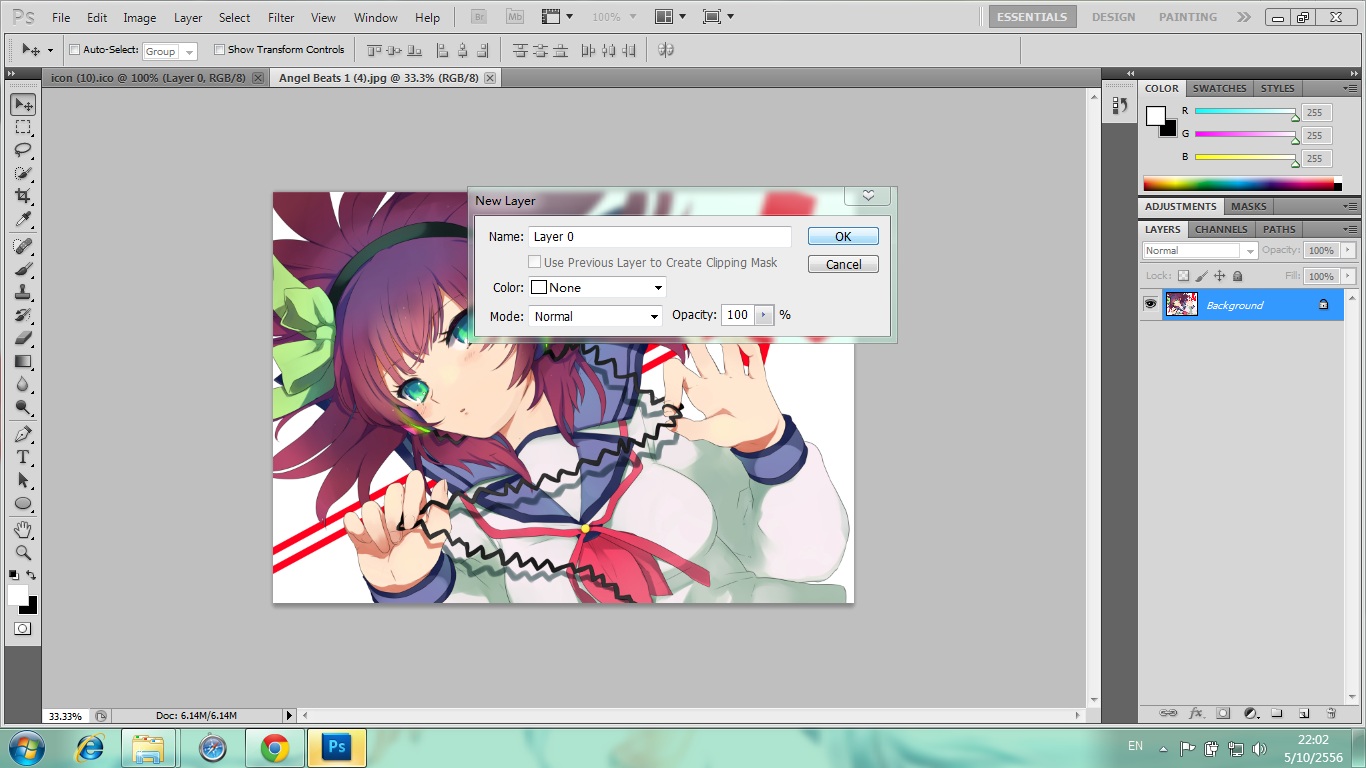This screenshot has height=768, width=1366.
Task: Select the Ellipse shape tool
Action: point(23,503)
